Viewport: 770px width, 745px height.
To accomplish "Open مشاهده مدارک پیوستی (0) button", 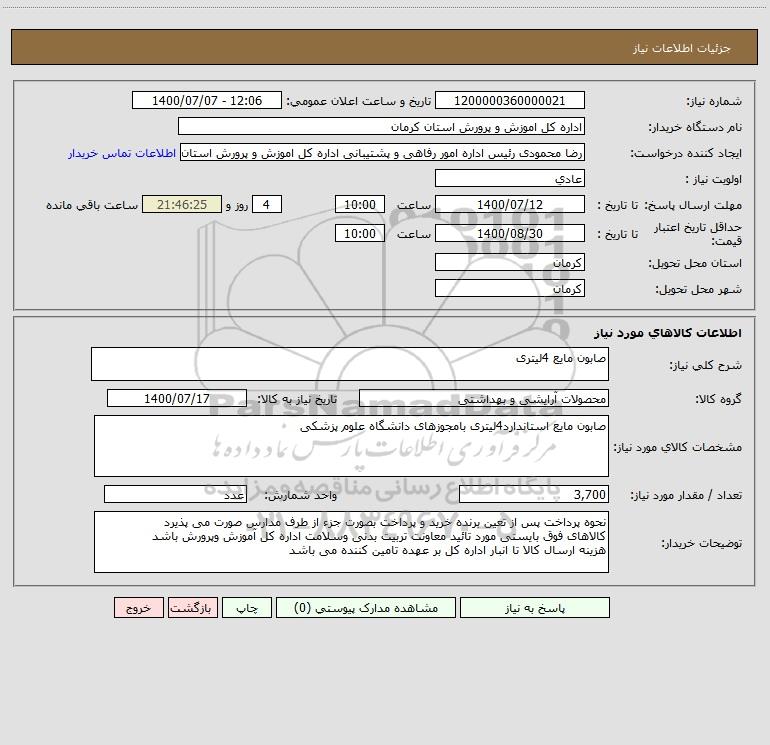I will (x=366, y=608).
